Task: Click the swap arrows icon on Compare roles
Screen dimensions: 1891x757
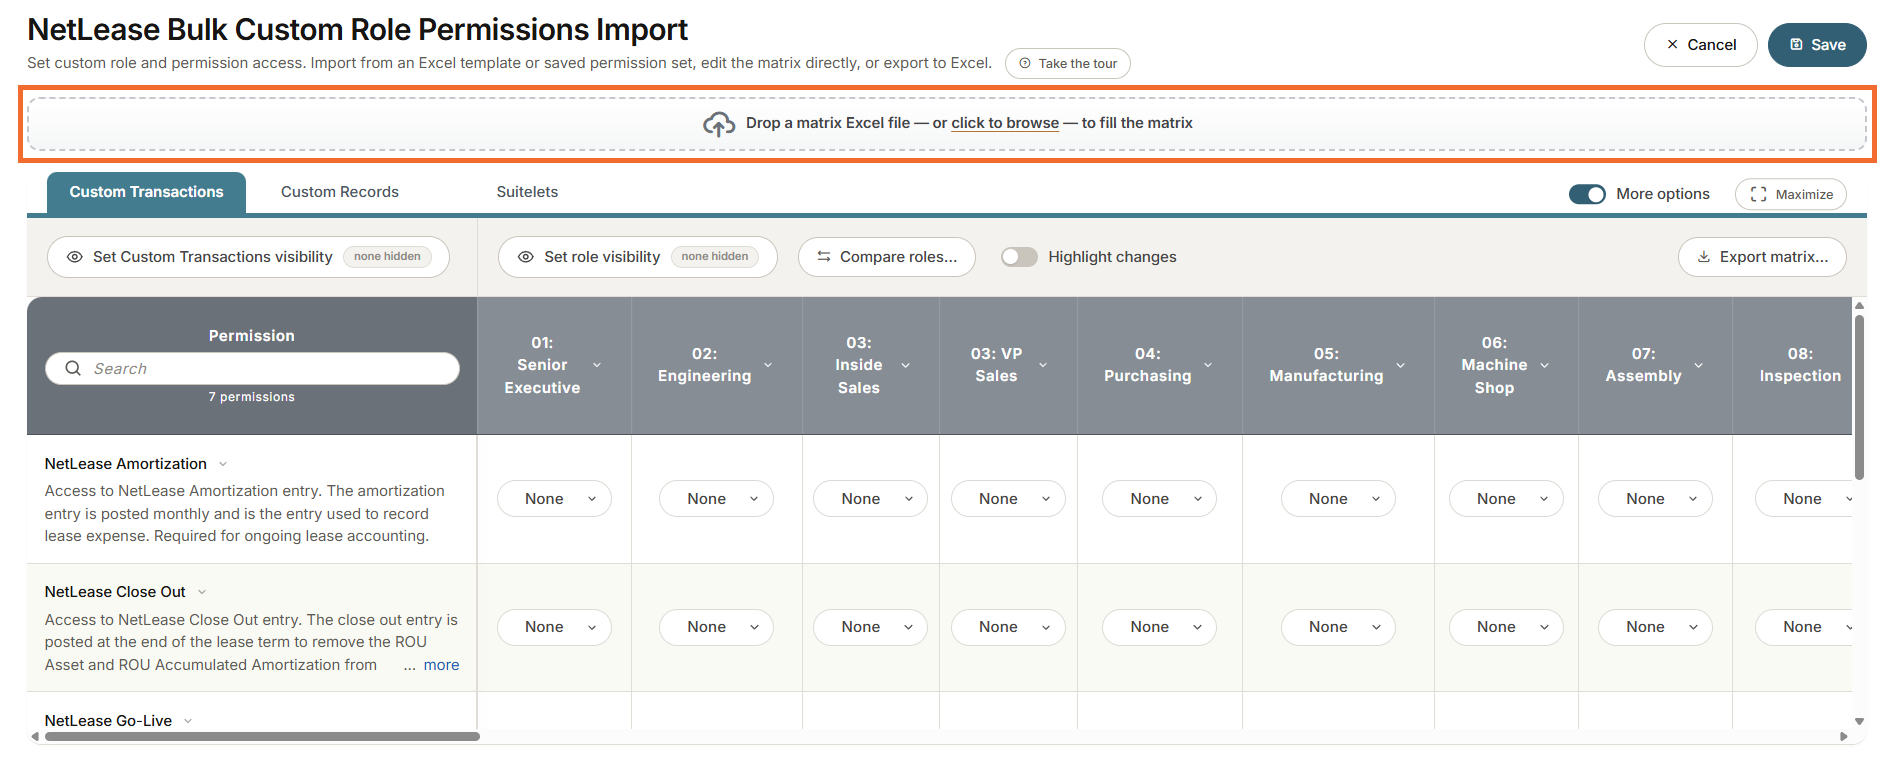Action: point(824,257)
